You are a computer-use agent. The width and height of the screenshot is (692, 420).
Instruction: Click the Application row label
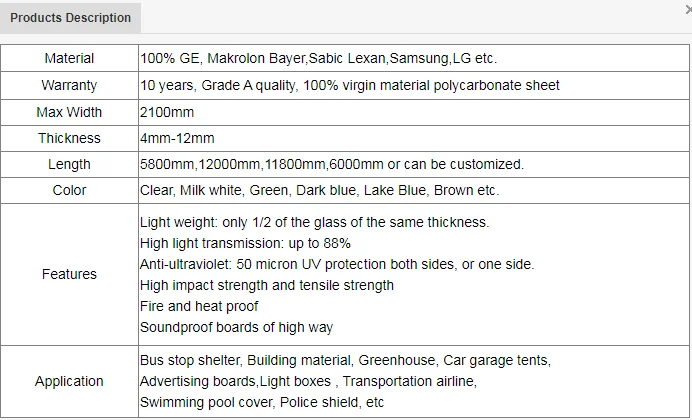(x=69, y=381)
